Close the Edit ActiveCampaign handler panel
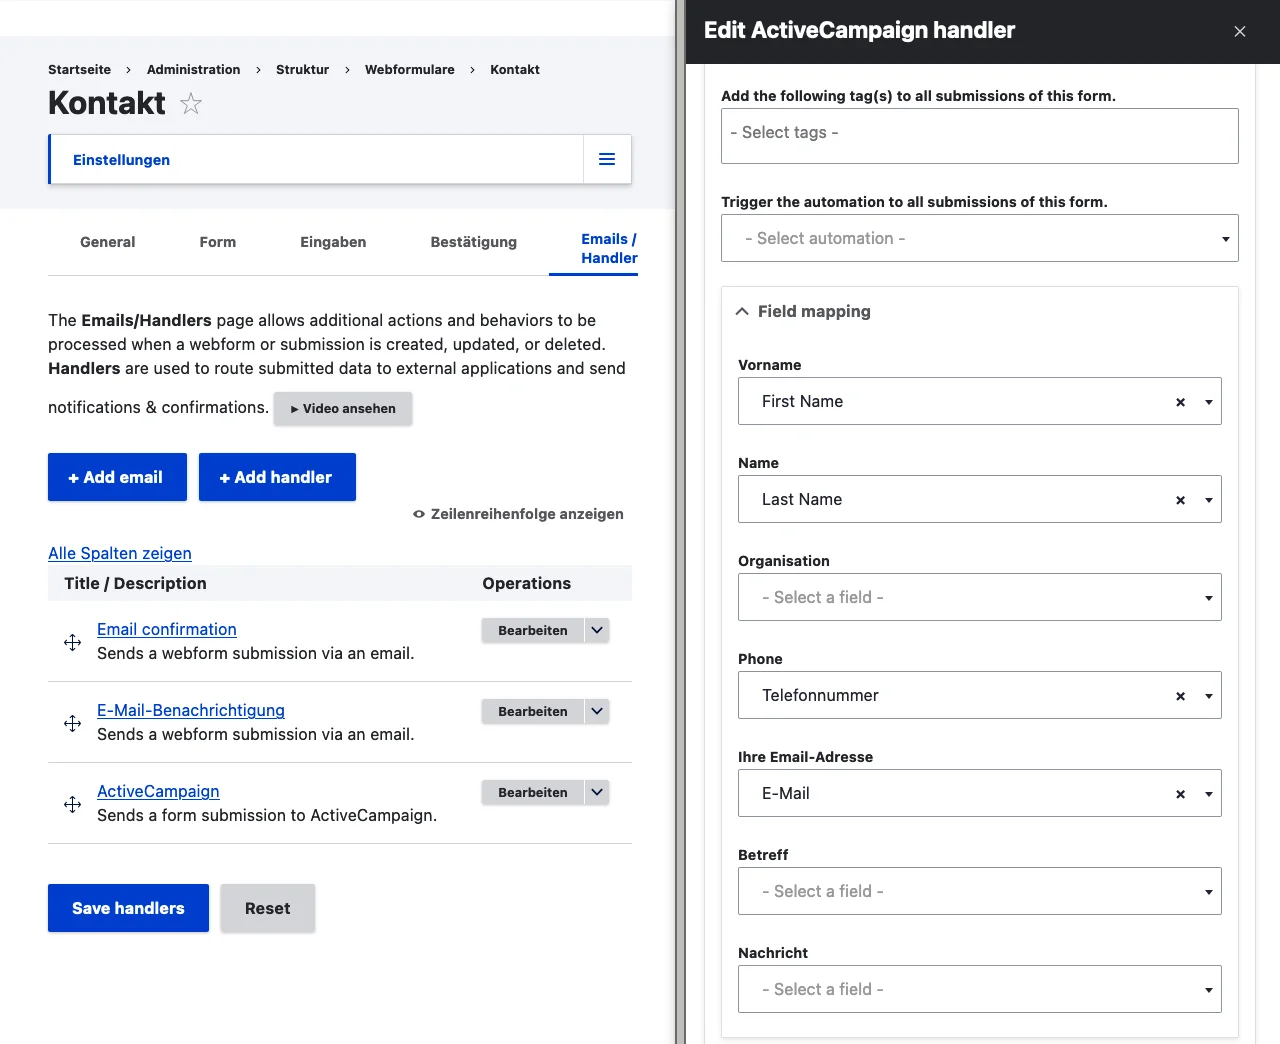1280x1044 pixels. (1240, 31)
